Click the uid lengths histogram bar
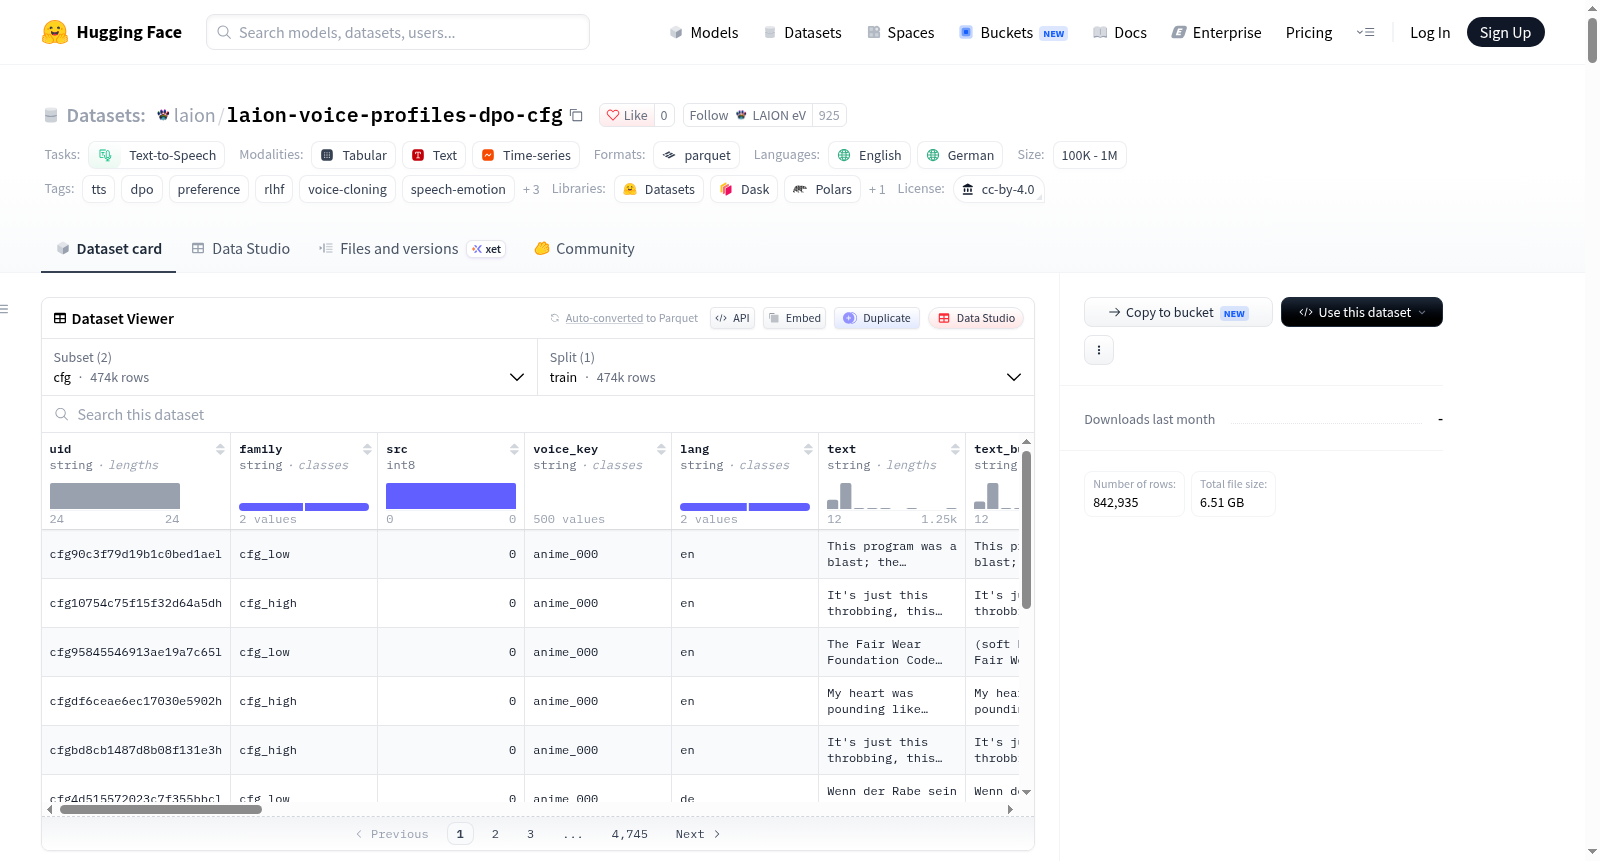The height and width of the screenshot is (861, 1600). click(x=115, y=496)
